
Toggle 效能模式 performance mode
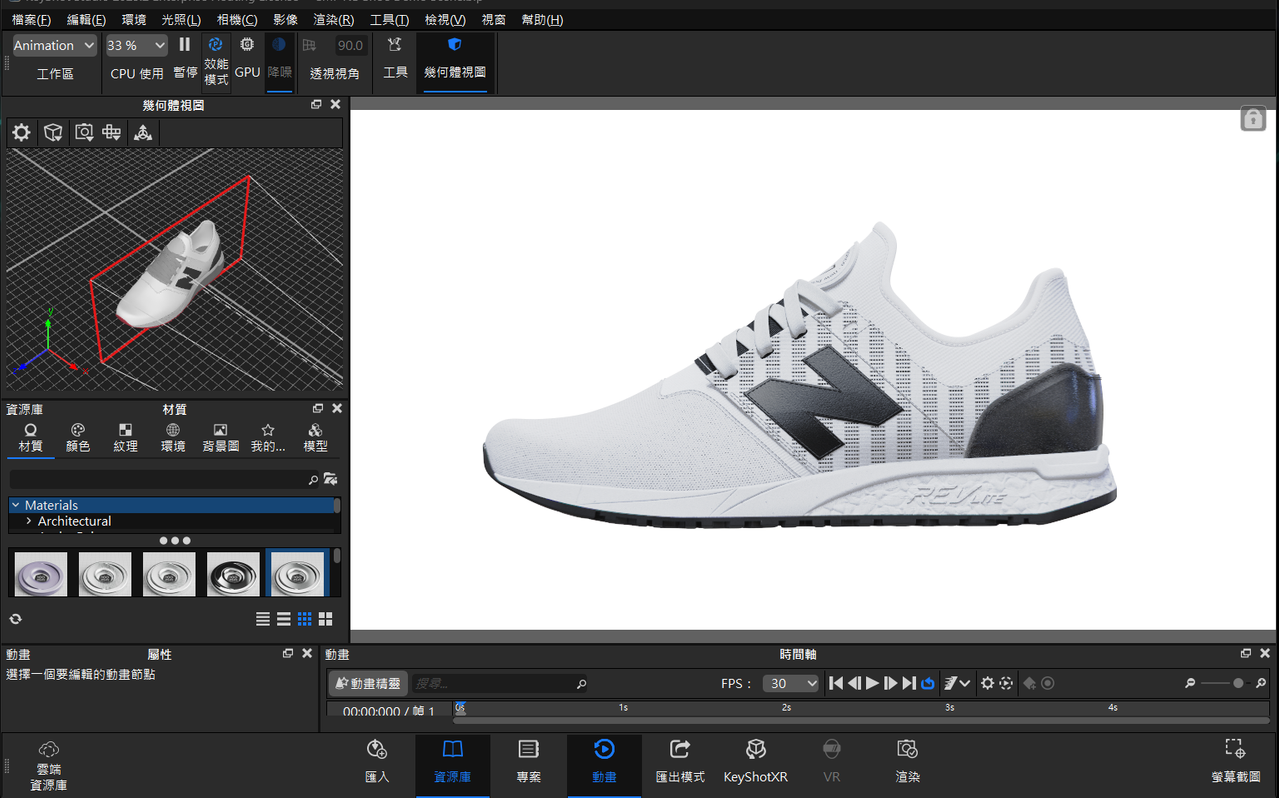[216, 61]
